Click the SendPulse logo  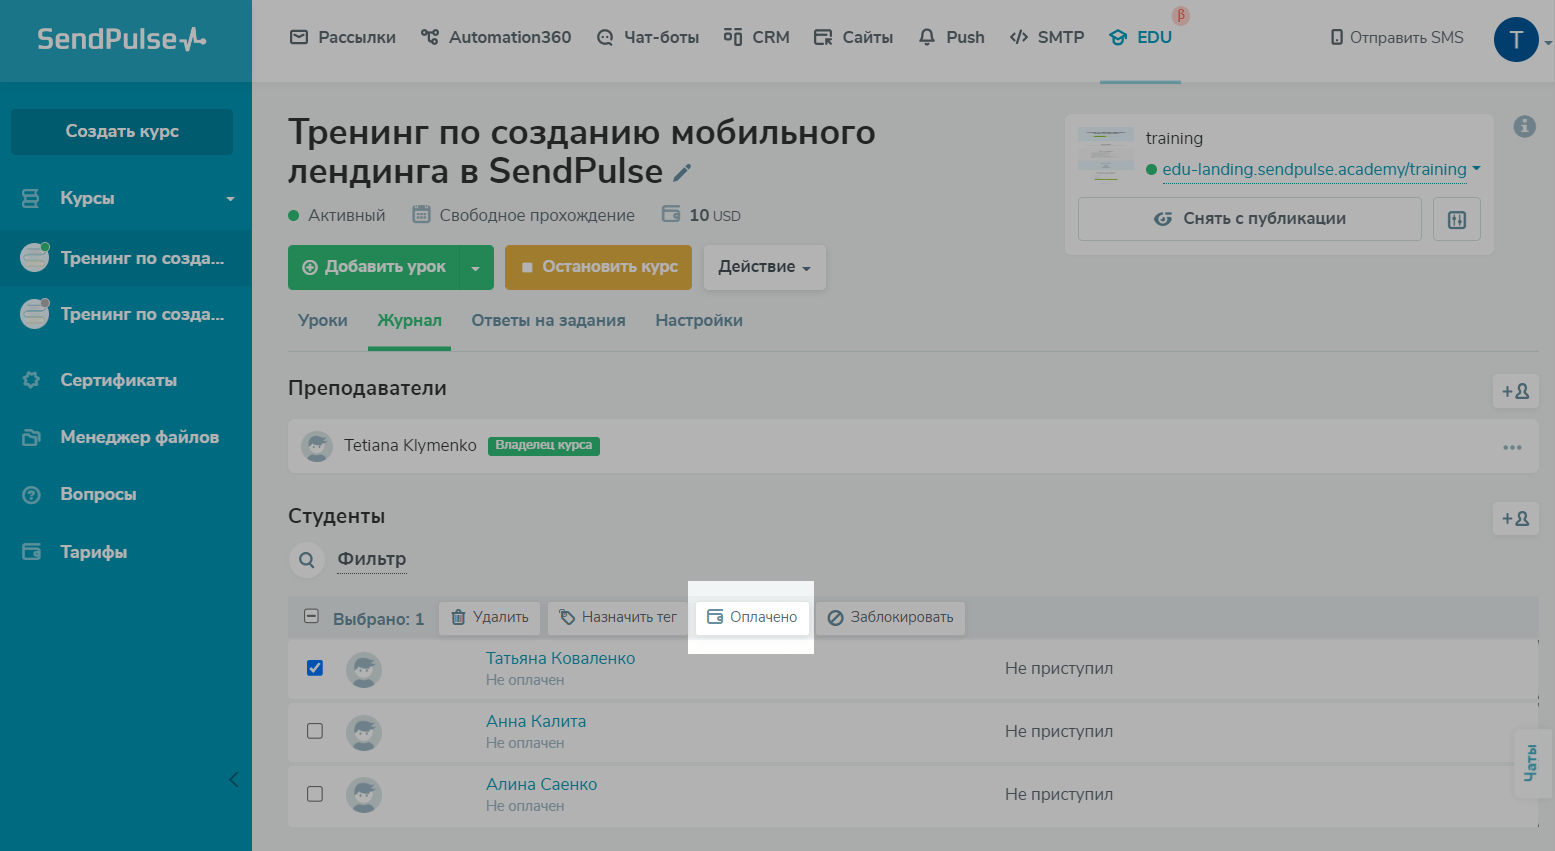click(121, 39)
